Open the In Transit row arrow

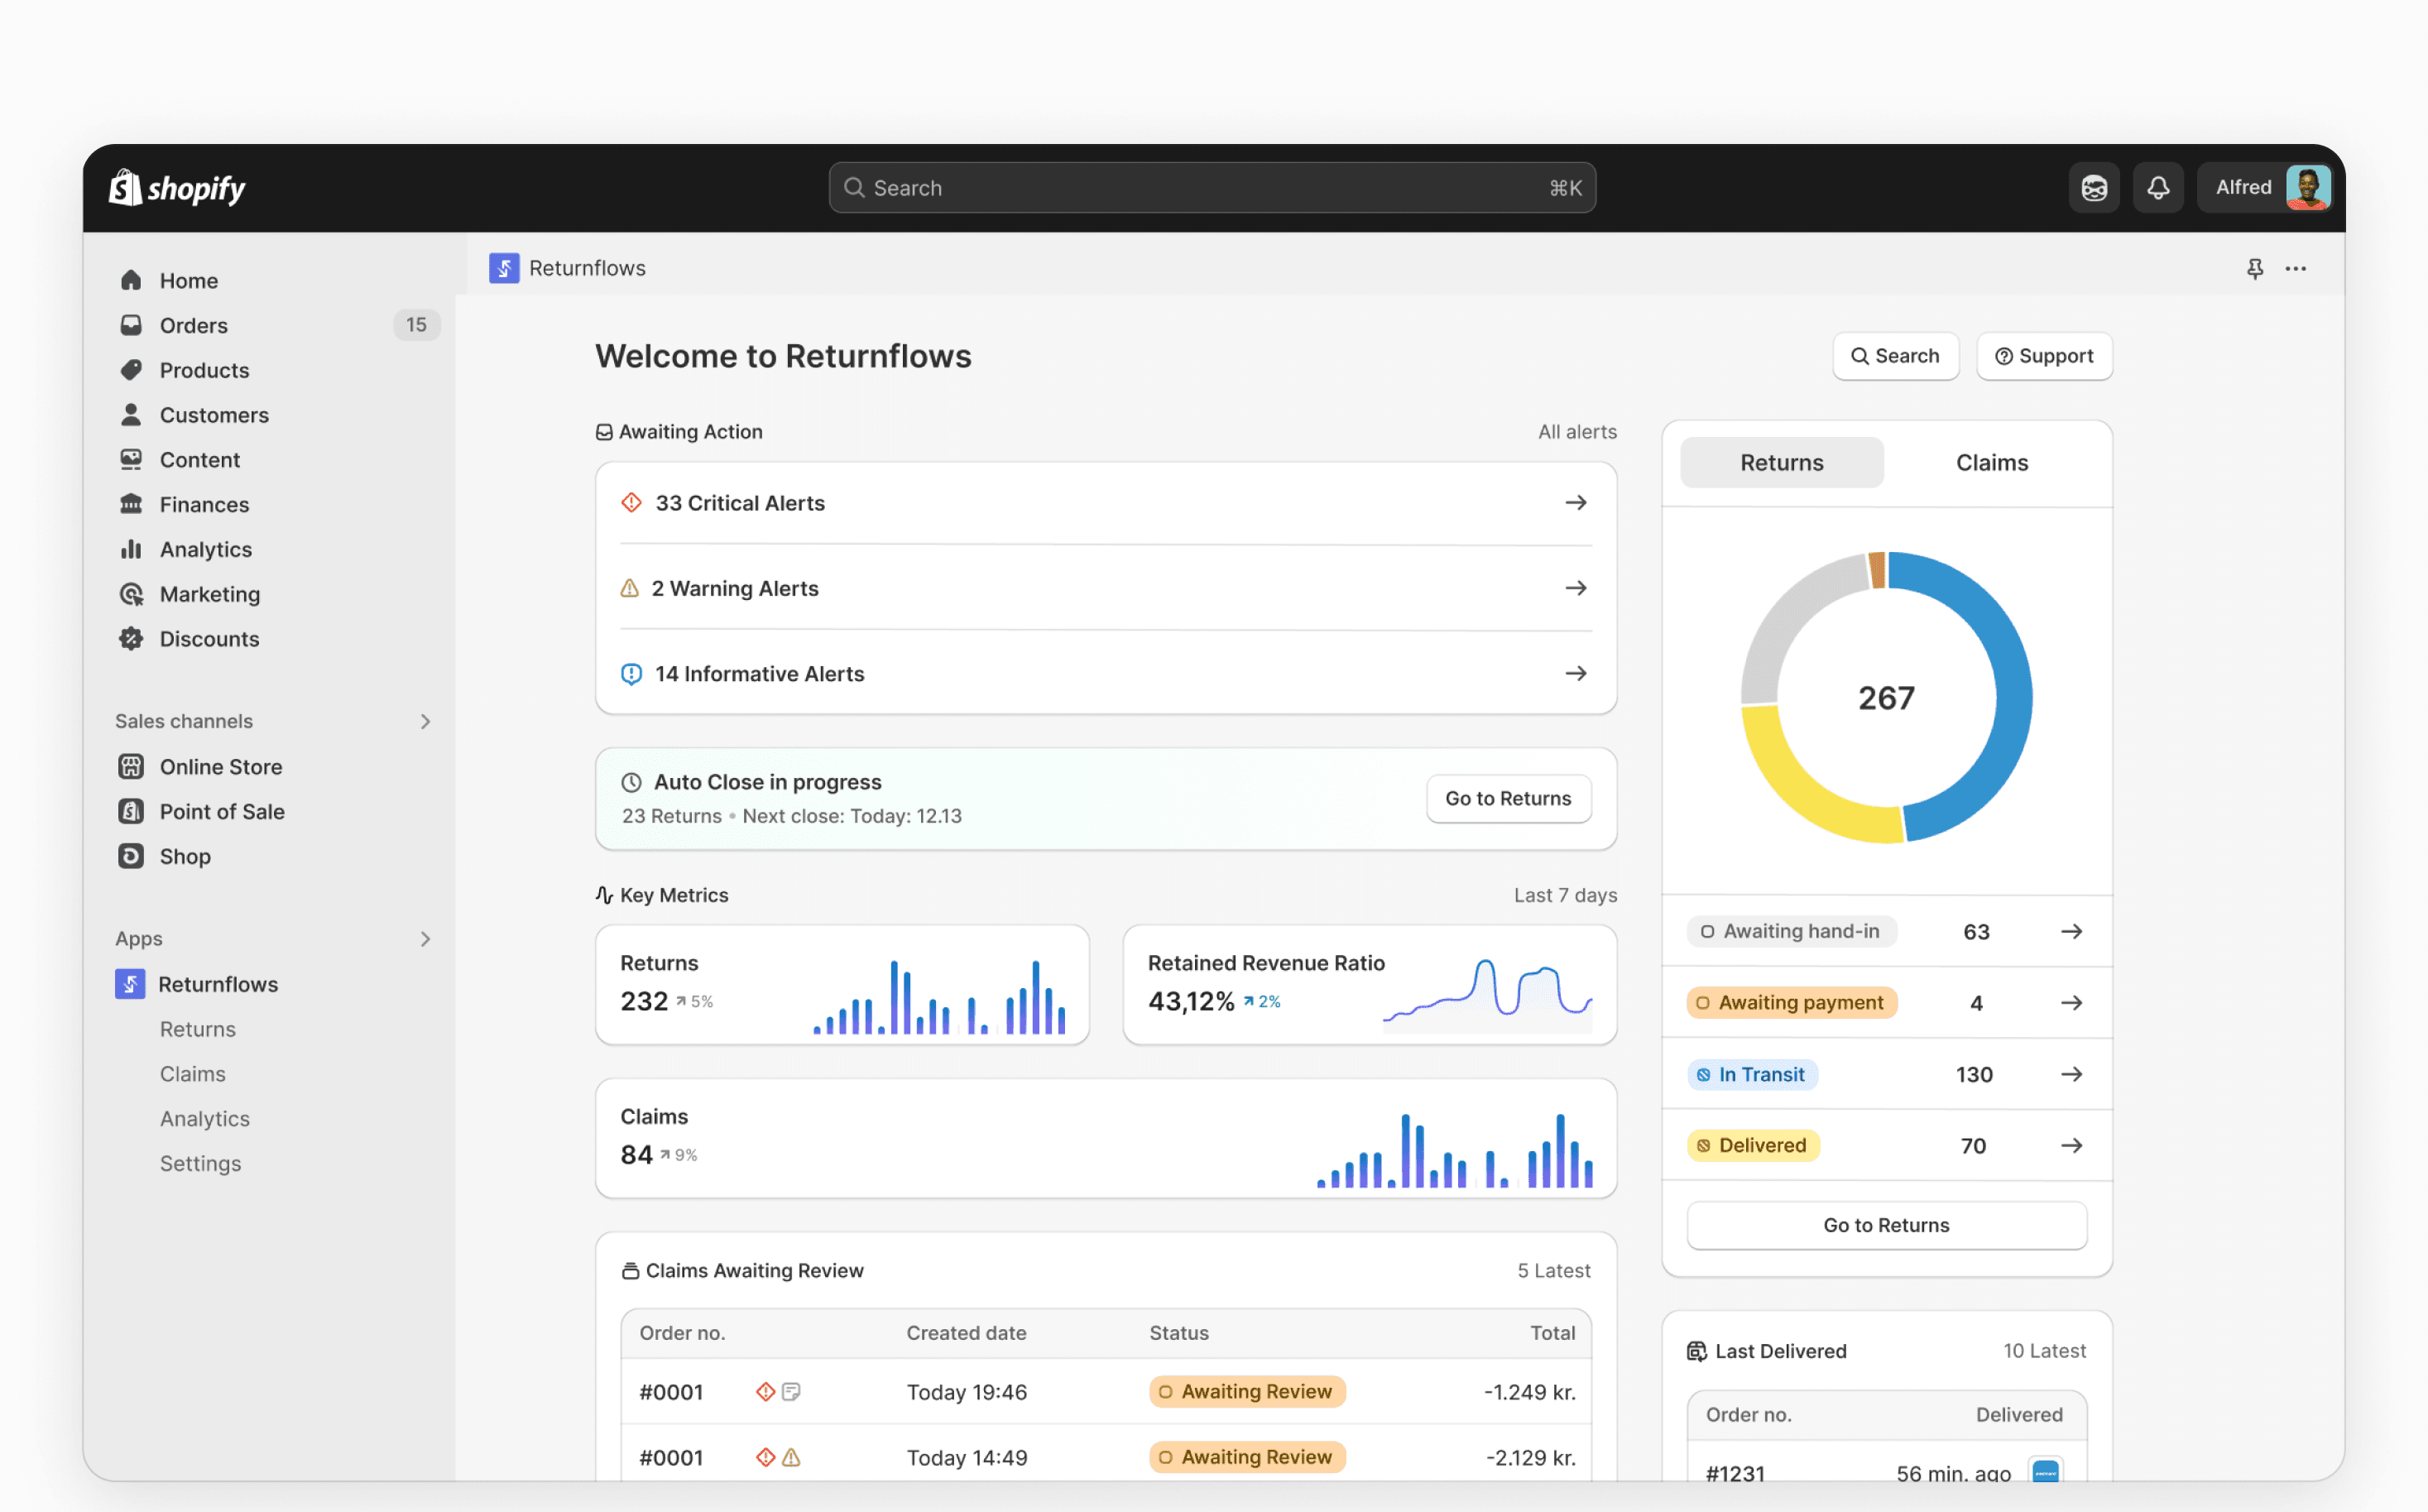click(2072, 1073)
